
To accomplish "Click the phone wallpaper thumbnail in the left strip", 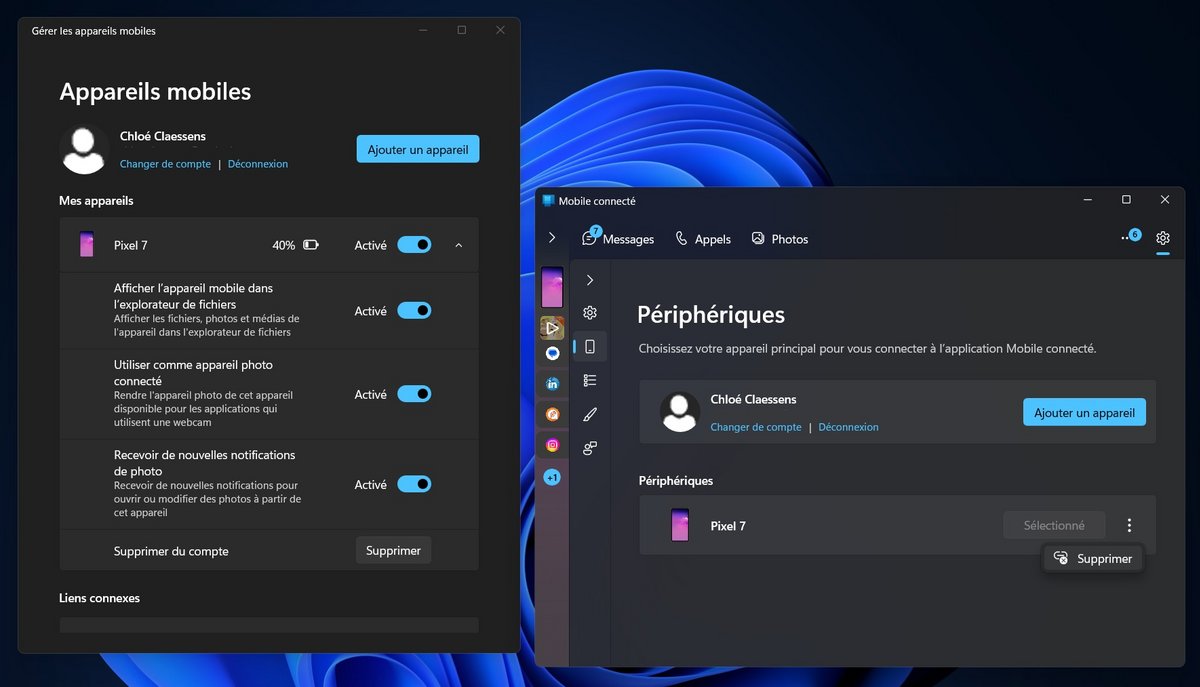I will pyautogui.click(x=552, y=287).
